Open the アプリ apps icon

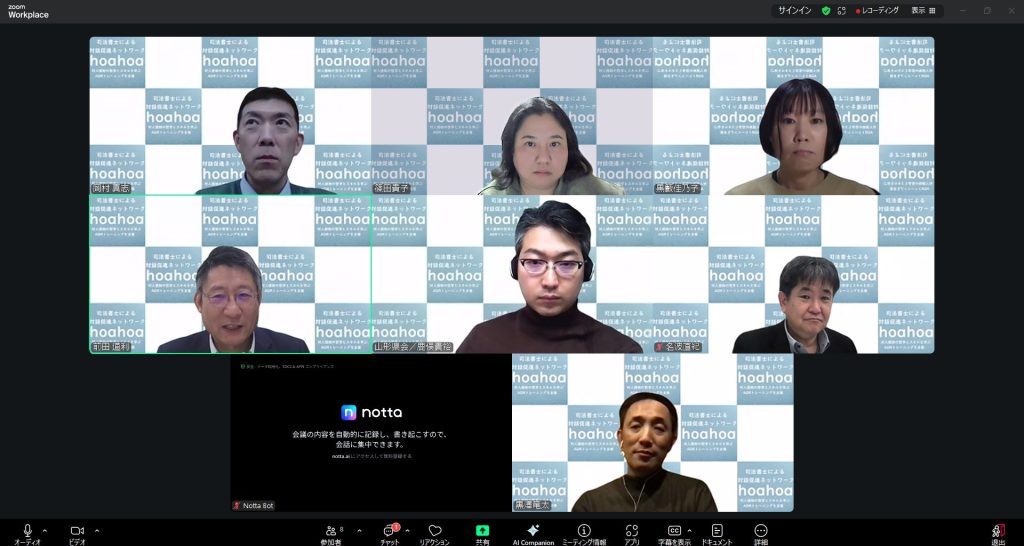coord(631,531)
